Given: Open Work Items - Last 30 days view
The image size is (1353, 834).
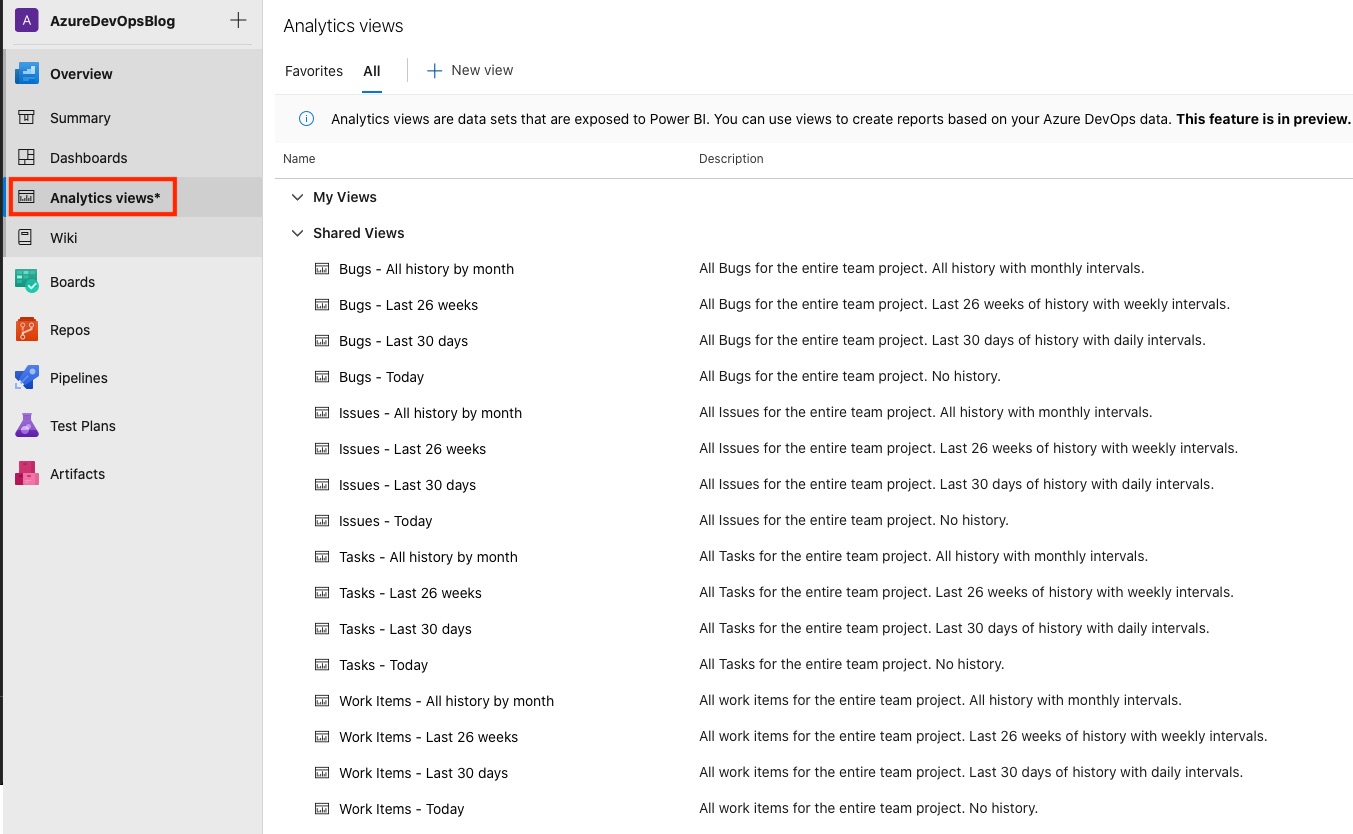Looking at the screenshot, I should click(x=423, y=773).
